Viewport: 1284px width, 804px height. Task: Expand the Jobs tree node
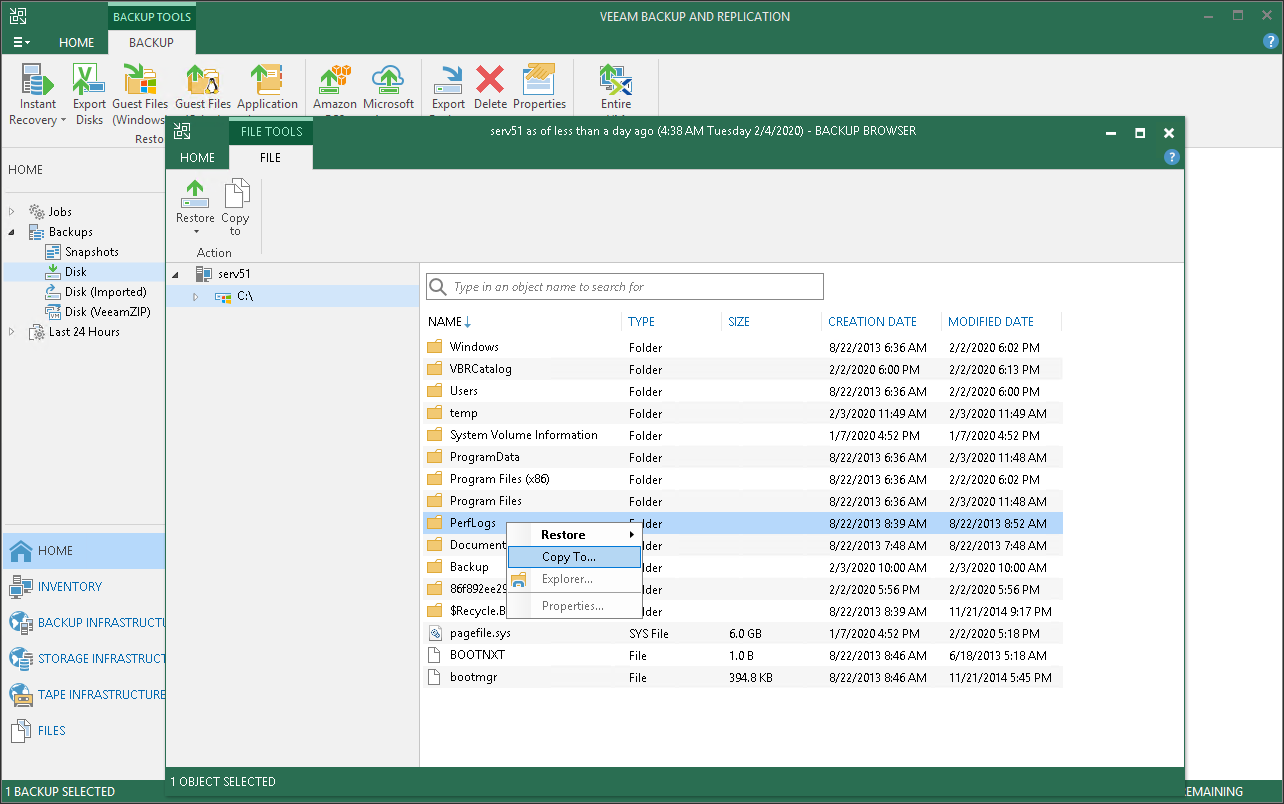[12, 212]
